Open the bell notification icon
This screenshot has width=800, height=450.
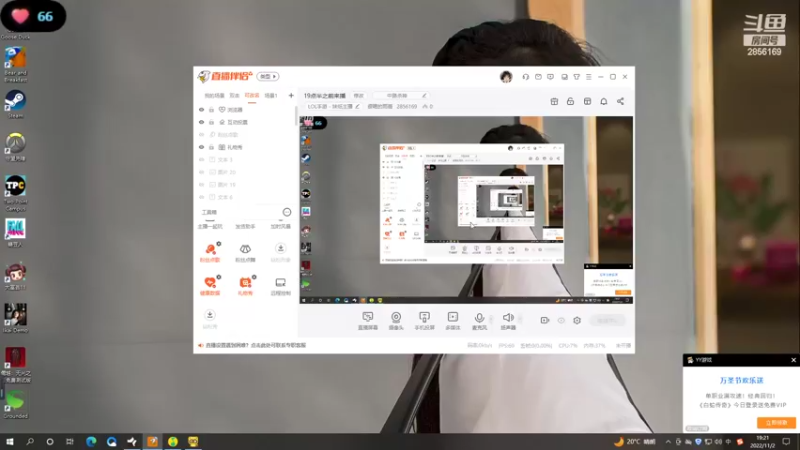point(604,101)
